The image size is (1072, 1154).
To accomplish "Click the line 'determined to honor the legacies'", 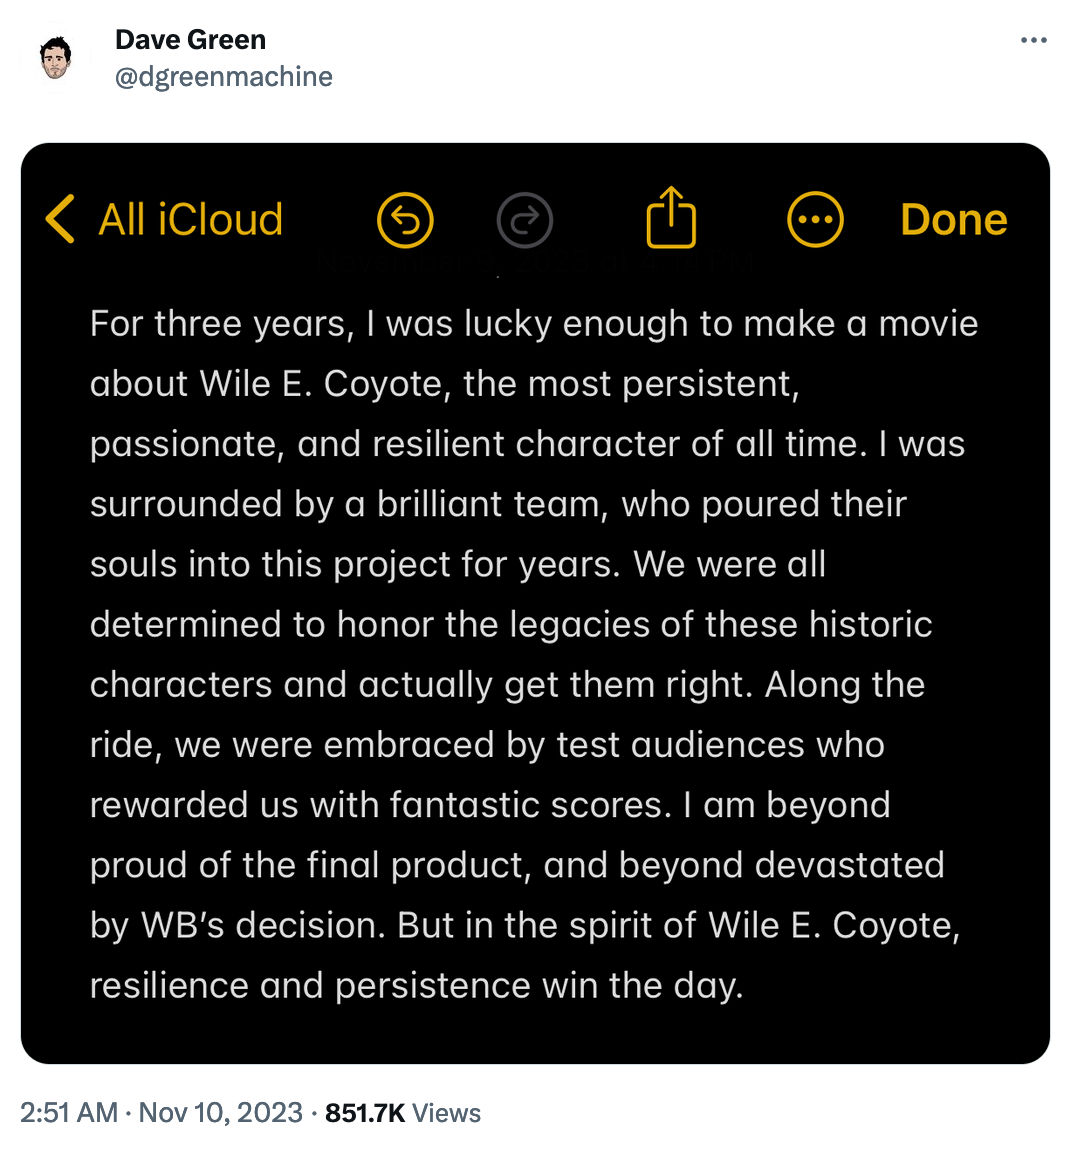I will click(x=510, y=625).
